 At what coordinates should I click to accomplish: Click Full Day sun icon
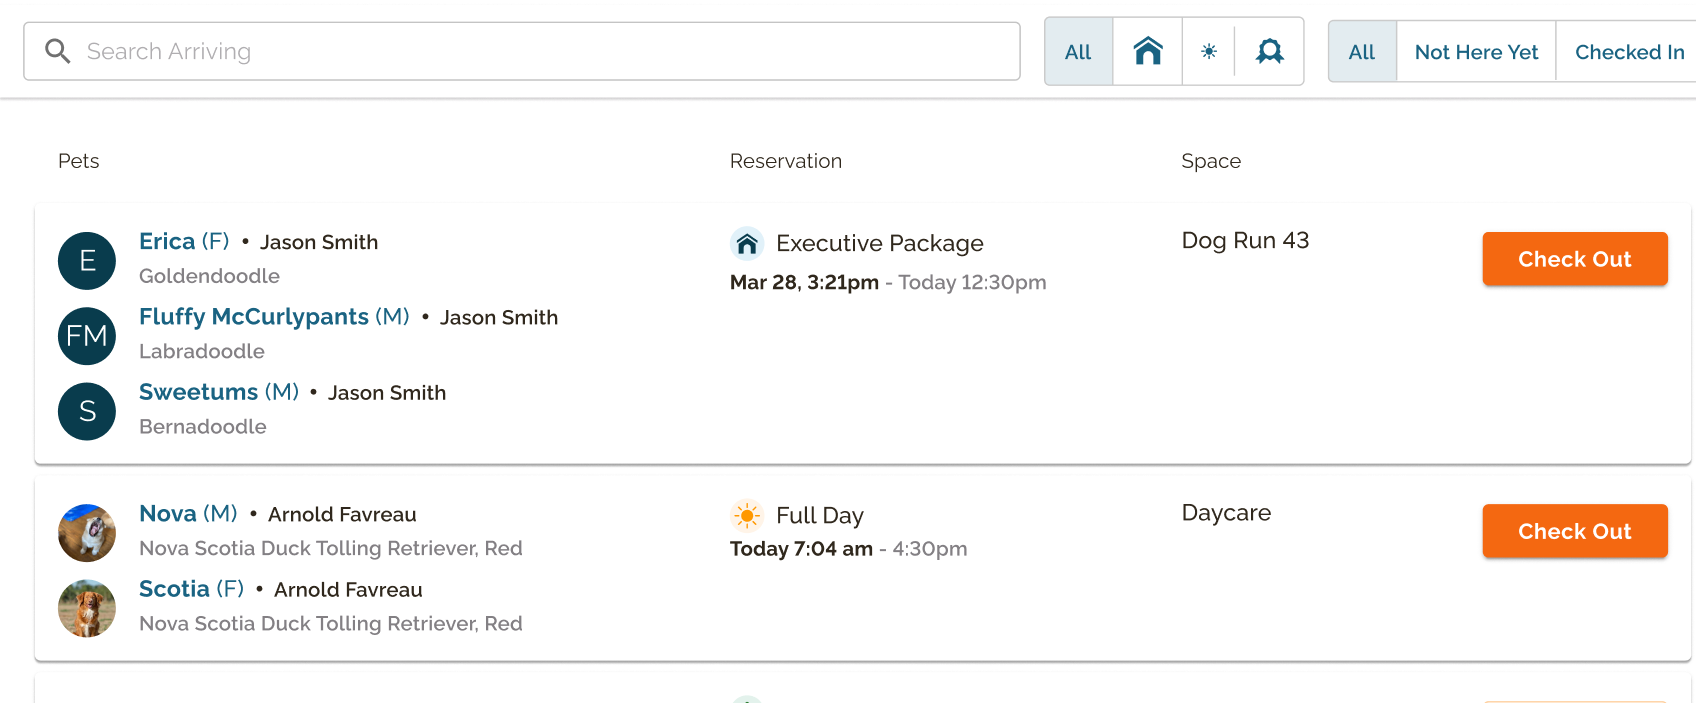[747, 515]
